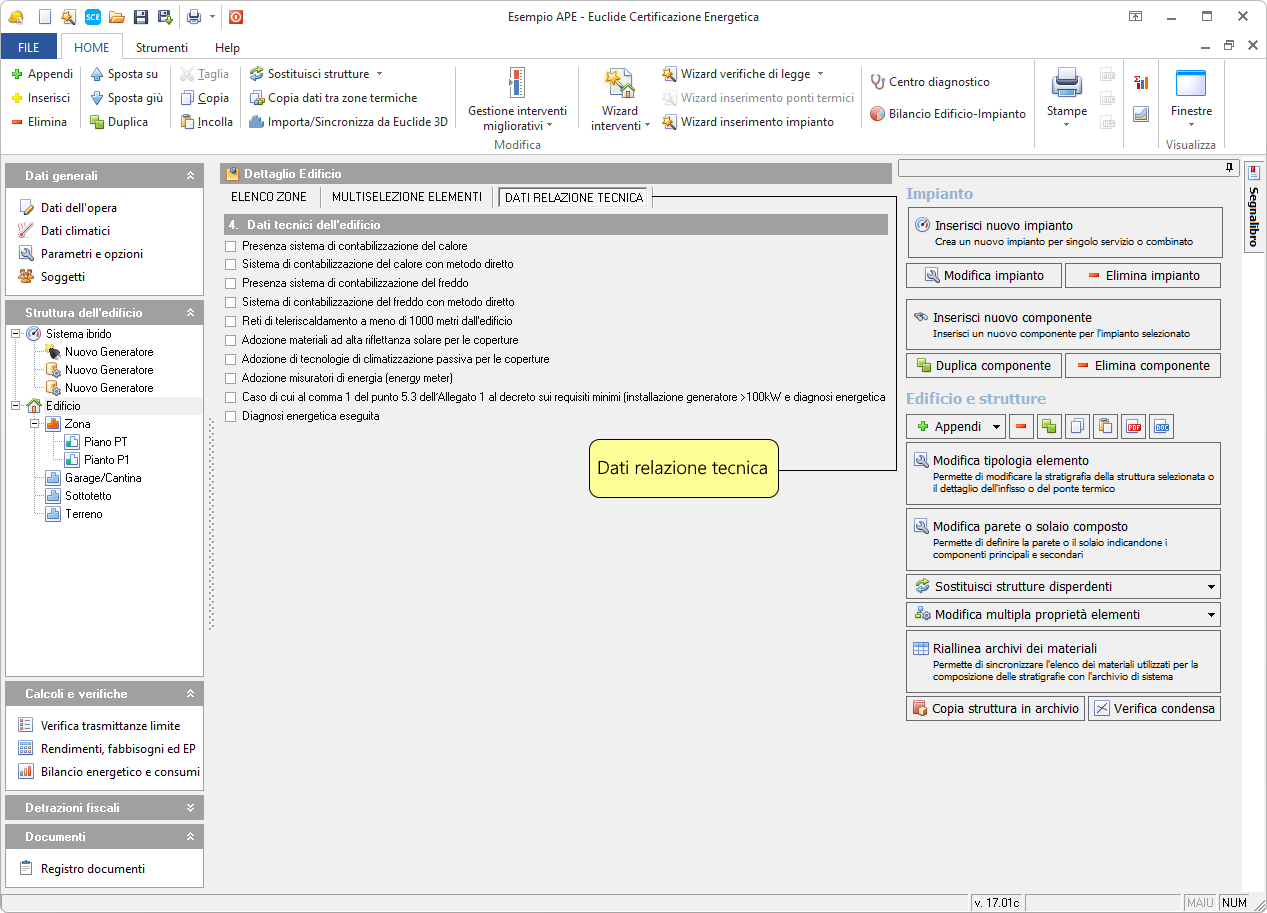Click the DOC export icon in Edificio e strutture

pos(1161,427)
